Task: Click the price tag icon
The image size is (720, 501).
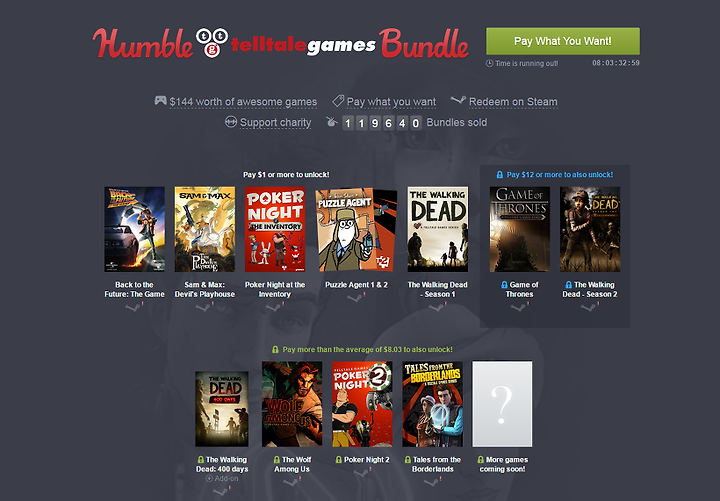Action: pos(338,101)
